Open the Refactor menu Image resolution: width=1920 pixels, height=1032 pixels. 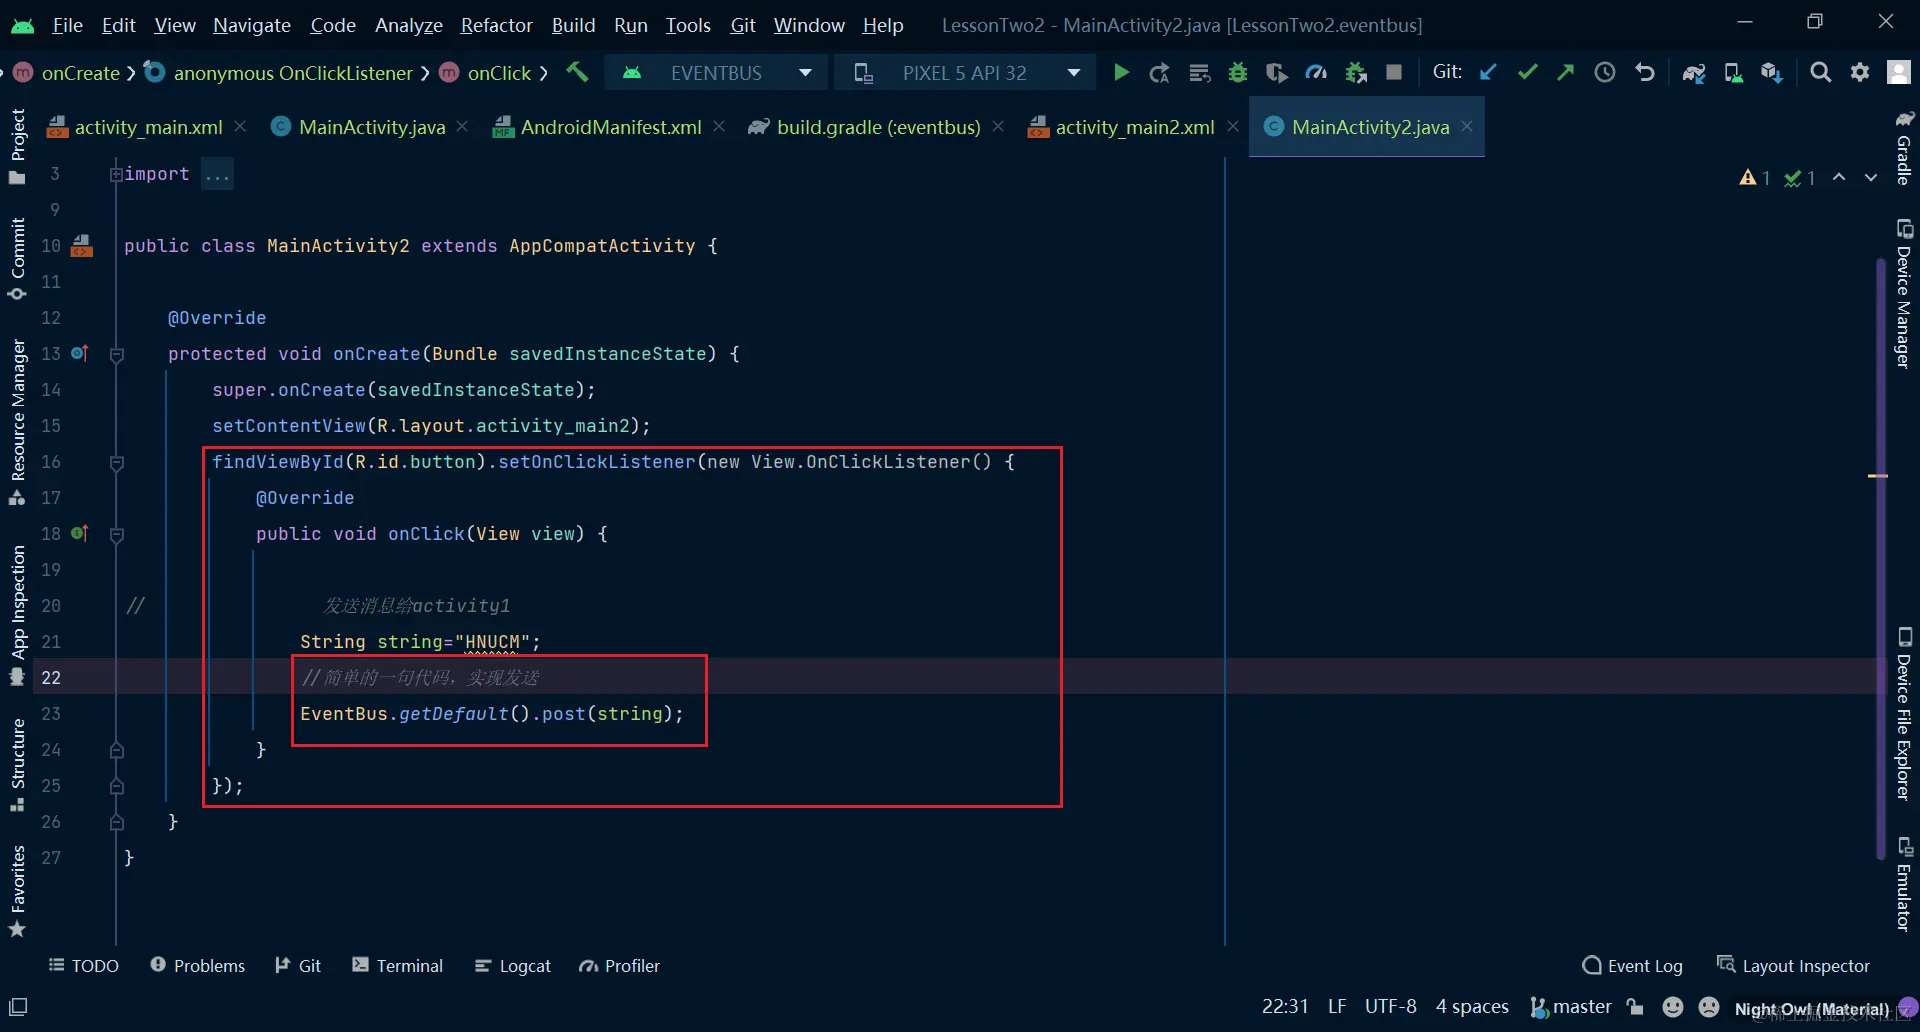(x=496, y=25)
